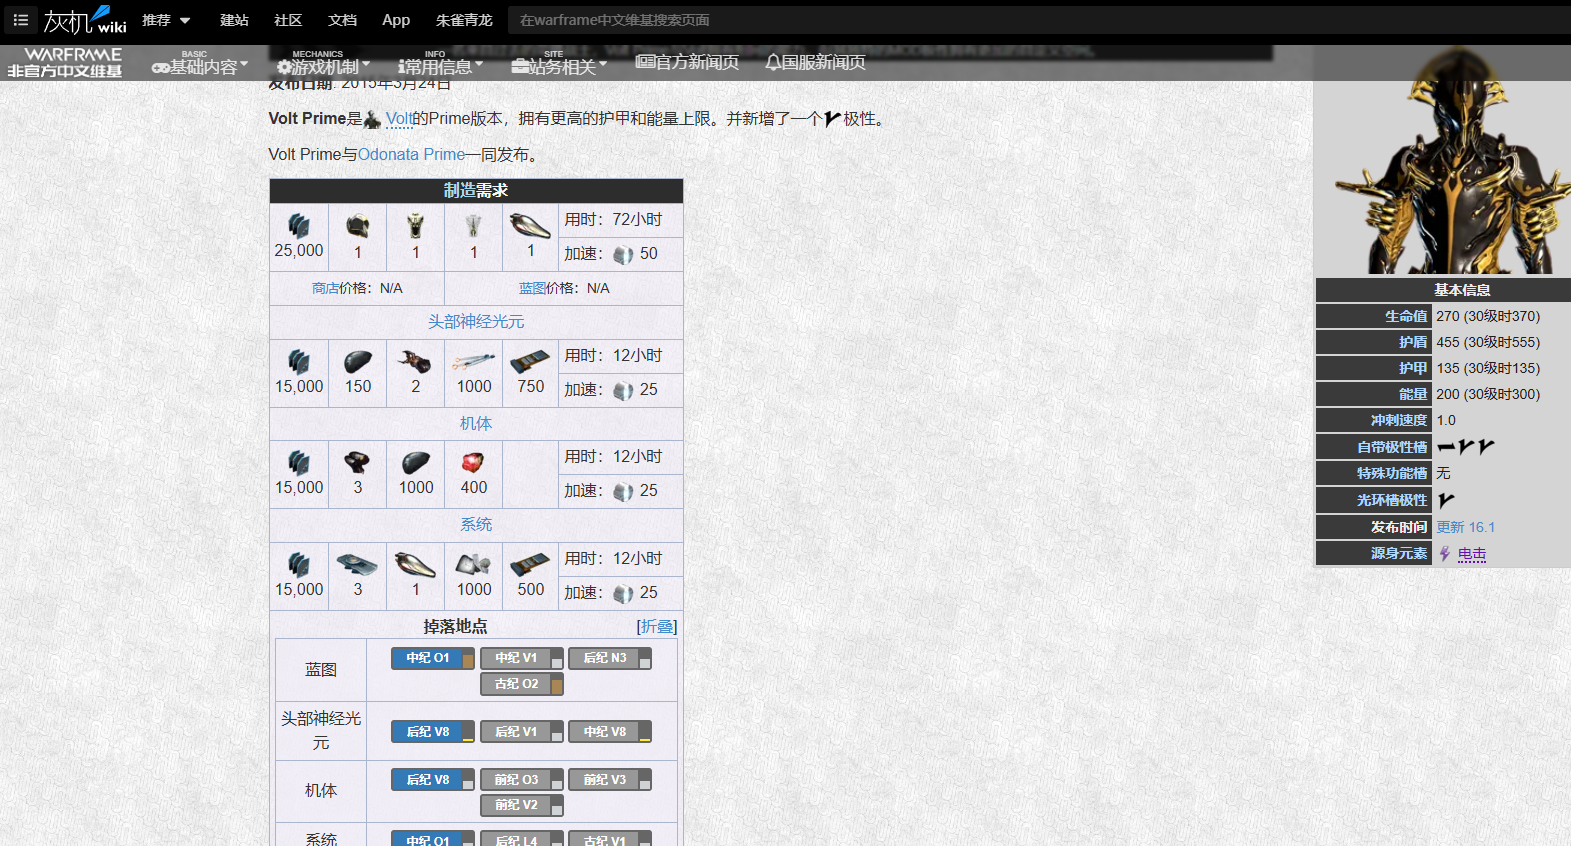Click the platinum icon beside 加速 50
Screen dimensions: 1571x846
623,255
